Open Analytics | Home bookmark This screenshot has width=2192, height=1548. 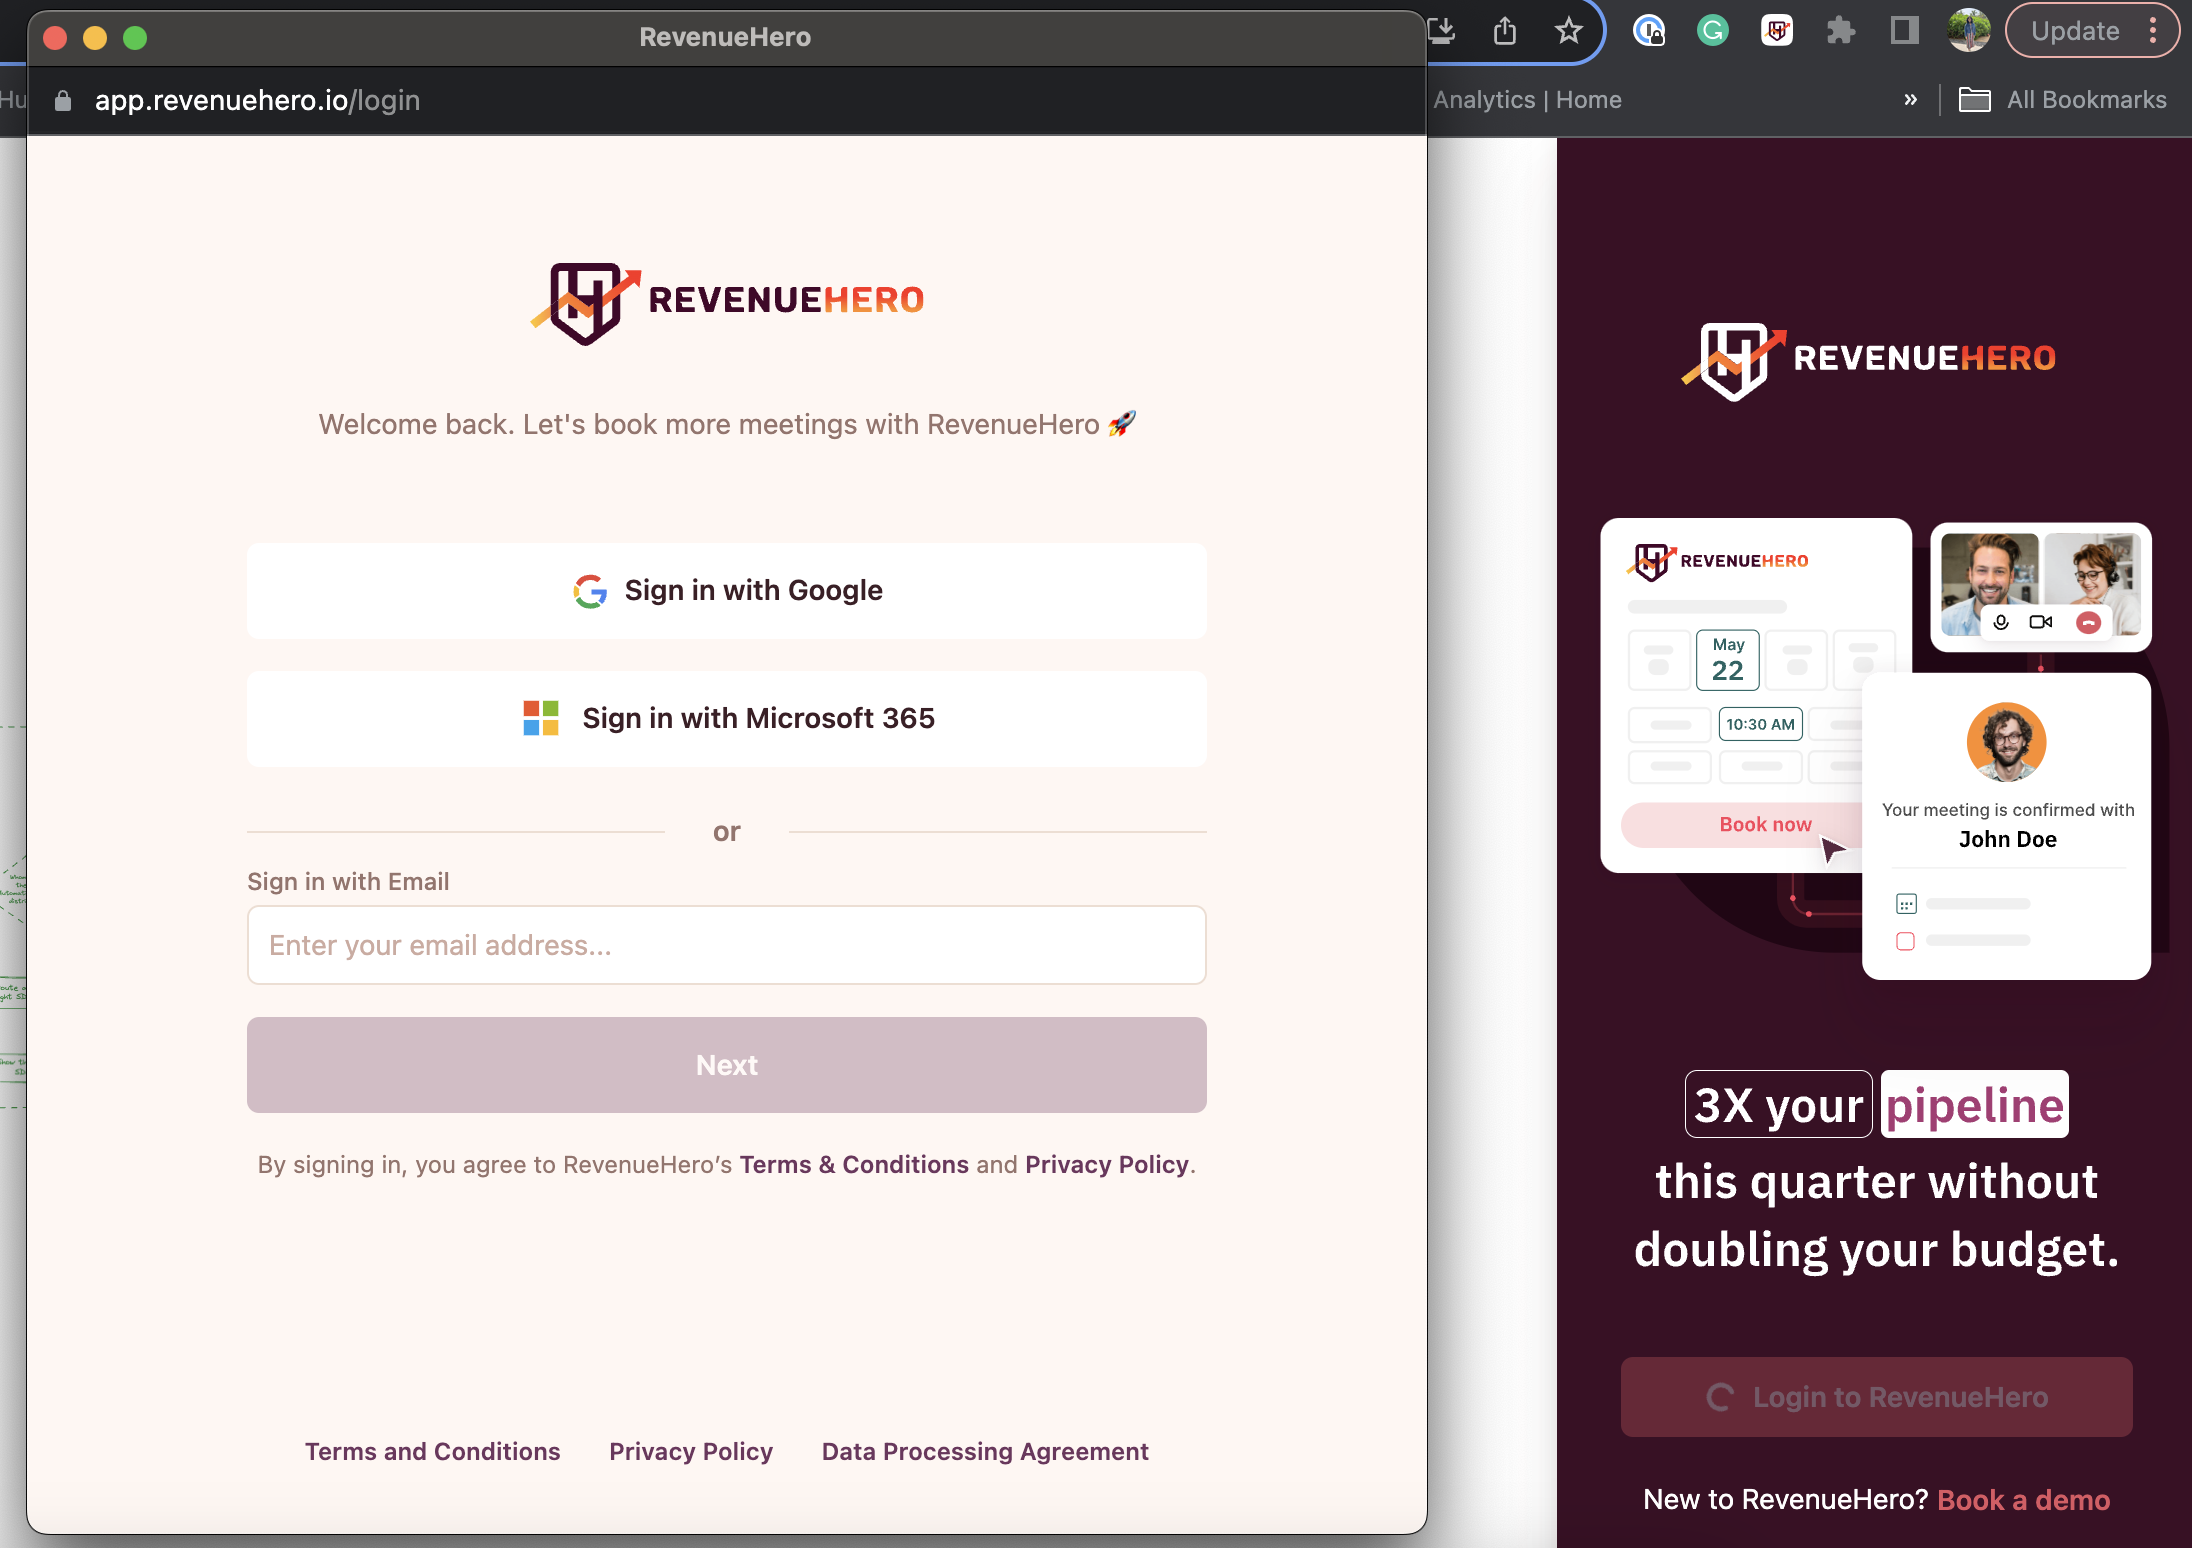1527,100
